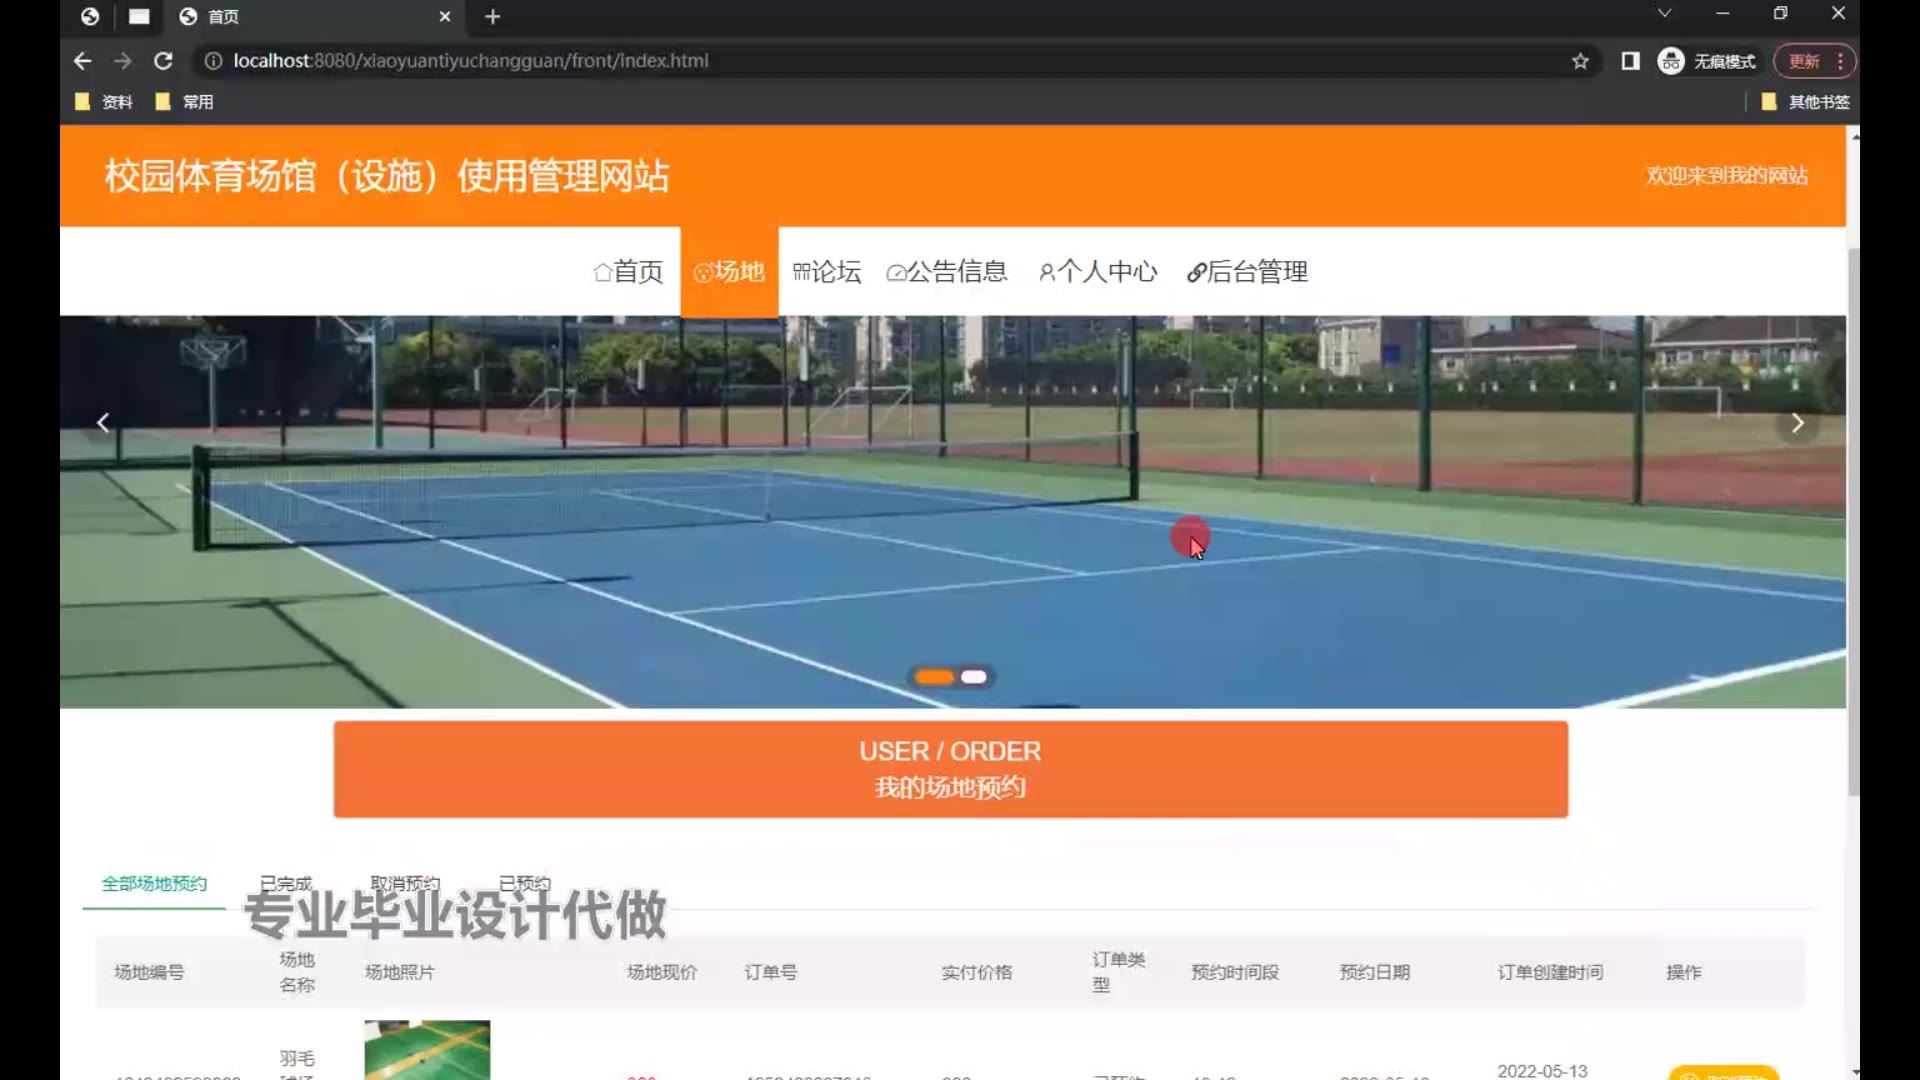Click the browser back arrow
Image resolution: width=1920 pixels, height=1080 pixels.
click(x=82, y=61)
